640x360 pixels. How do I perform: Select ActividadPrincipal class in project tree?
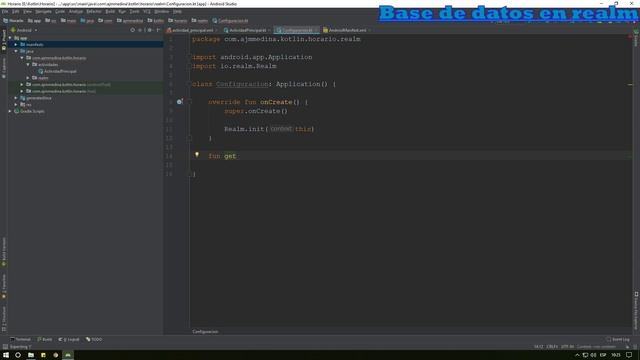57,71
